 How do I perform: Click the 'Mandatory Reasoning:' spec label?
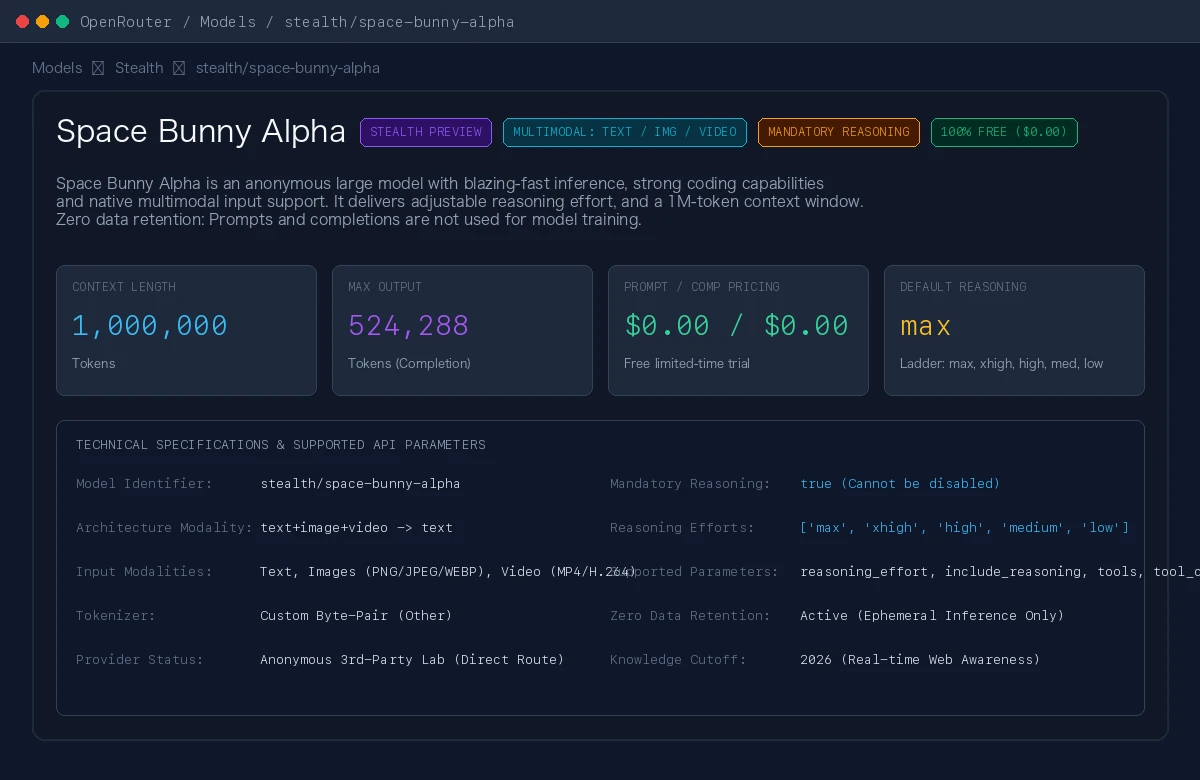point(690,483)
